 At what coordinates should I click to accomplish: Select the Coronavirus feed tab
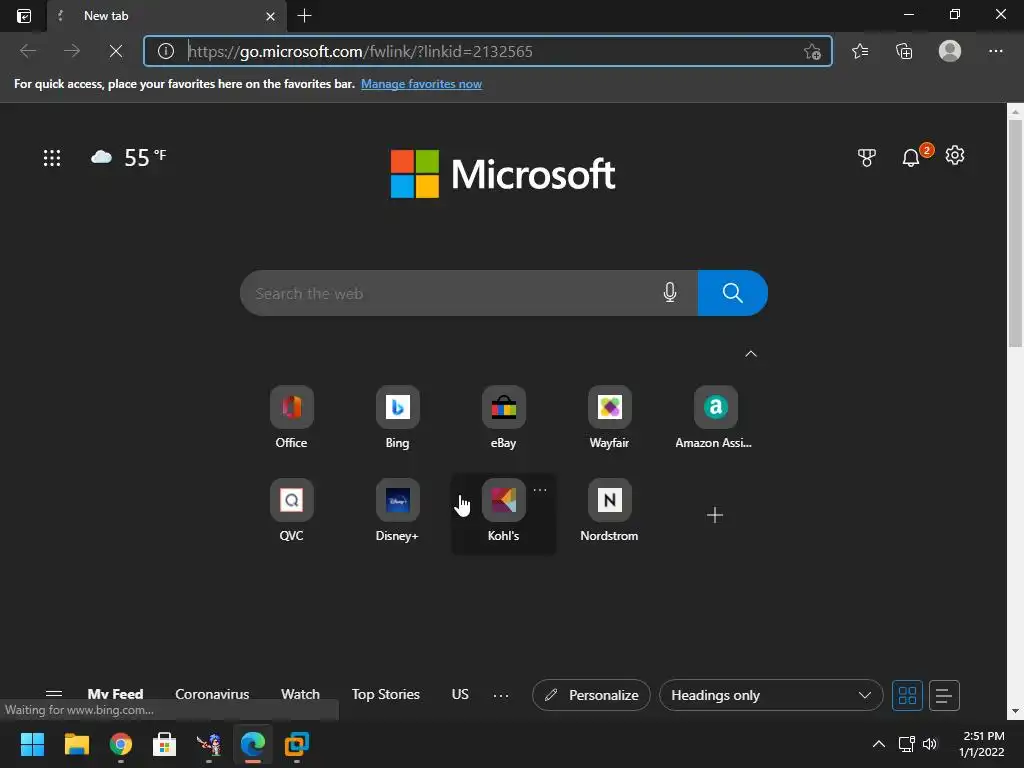(x=212, y=694)
